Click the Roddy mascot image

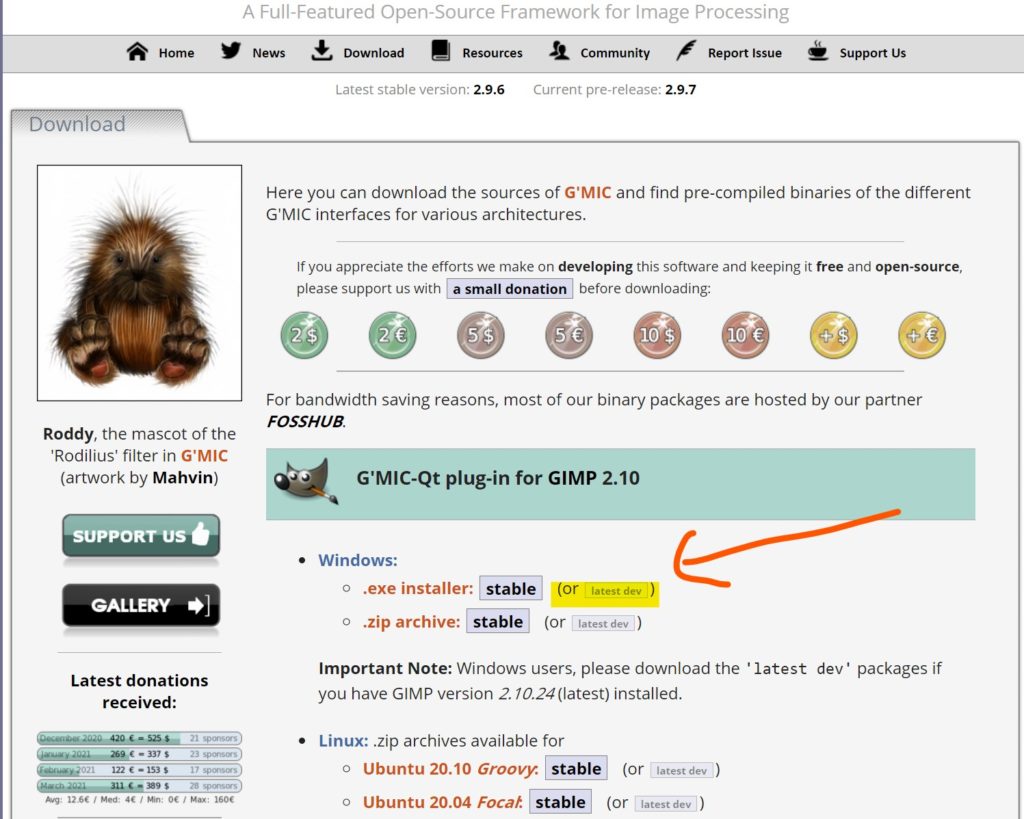click(139, 283)
